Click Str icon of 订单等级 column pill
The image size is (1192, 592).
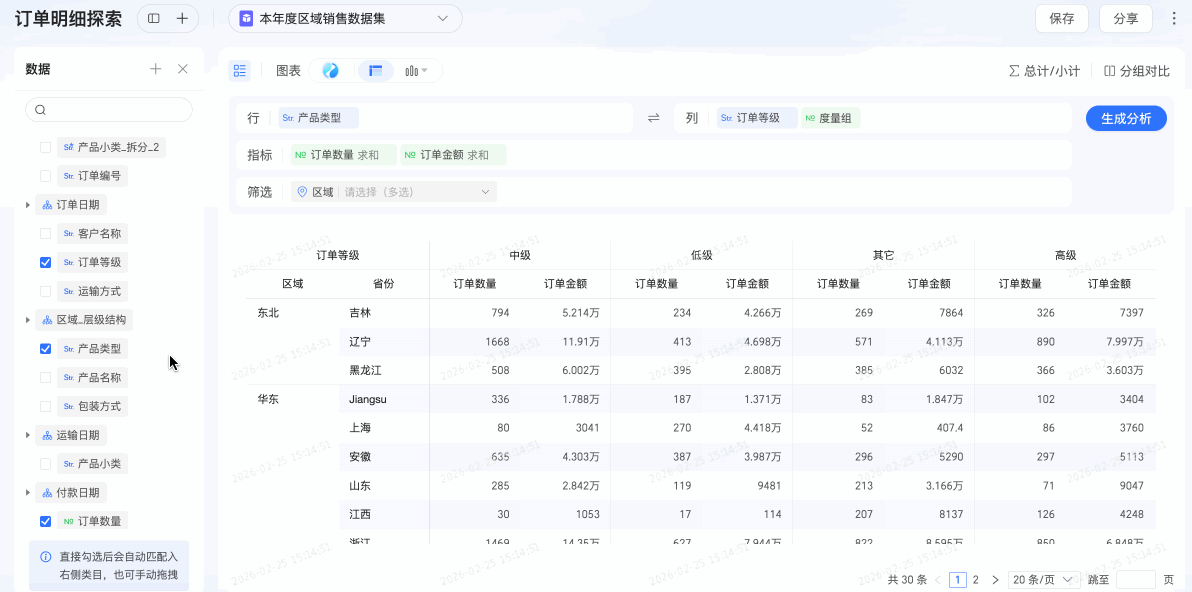pyautogui.click(x=727, y=118)
